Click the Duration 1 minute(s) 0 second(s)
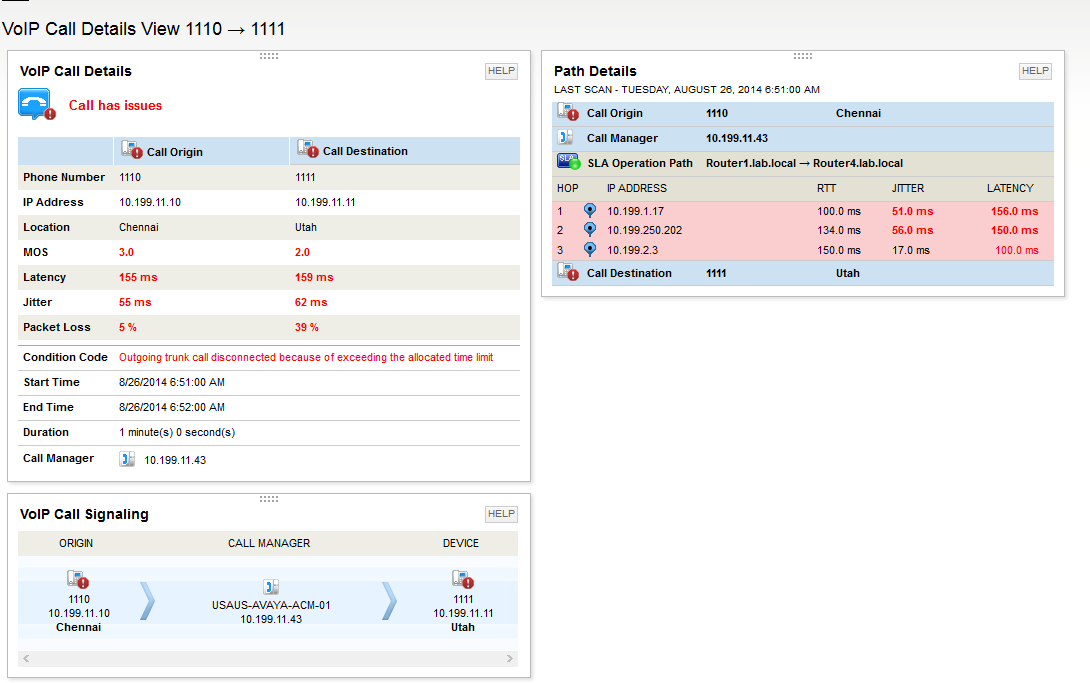1090x683 pixels. [177, 432]
